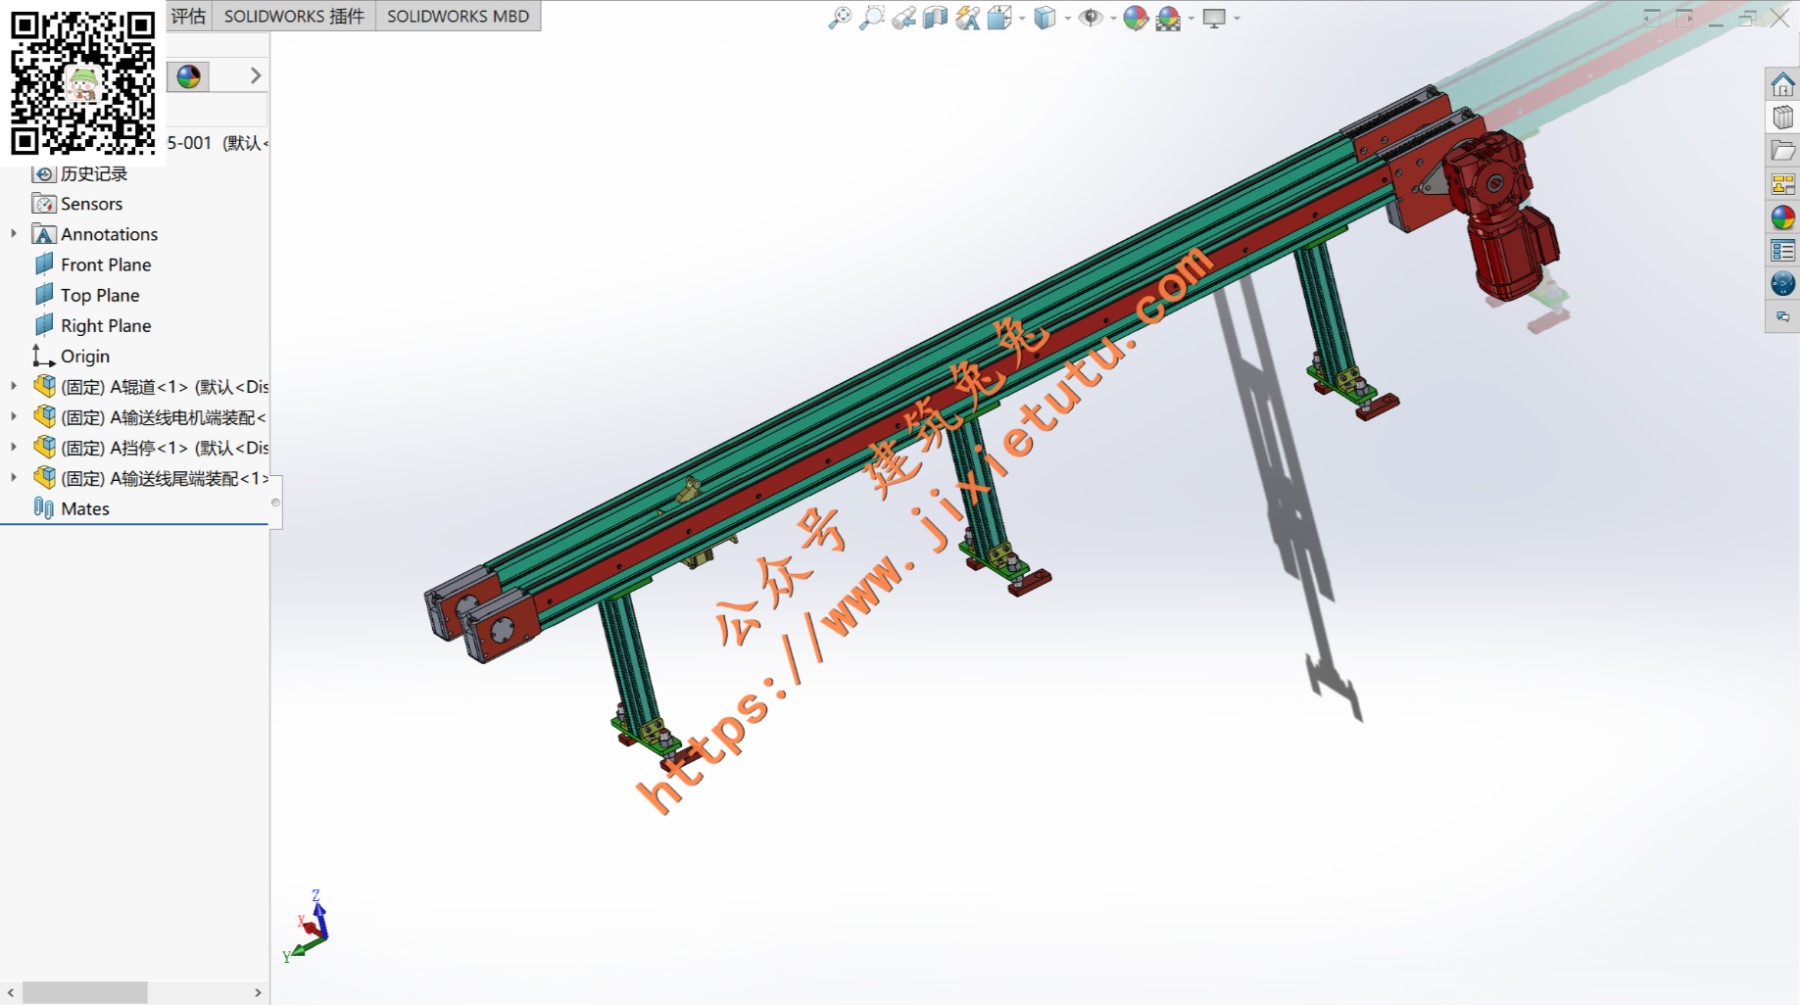Open SOLIDWORKS Resources home tab in task pane

click(x=1782, y=84)
